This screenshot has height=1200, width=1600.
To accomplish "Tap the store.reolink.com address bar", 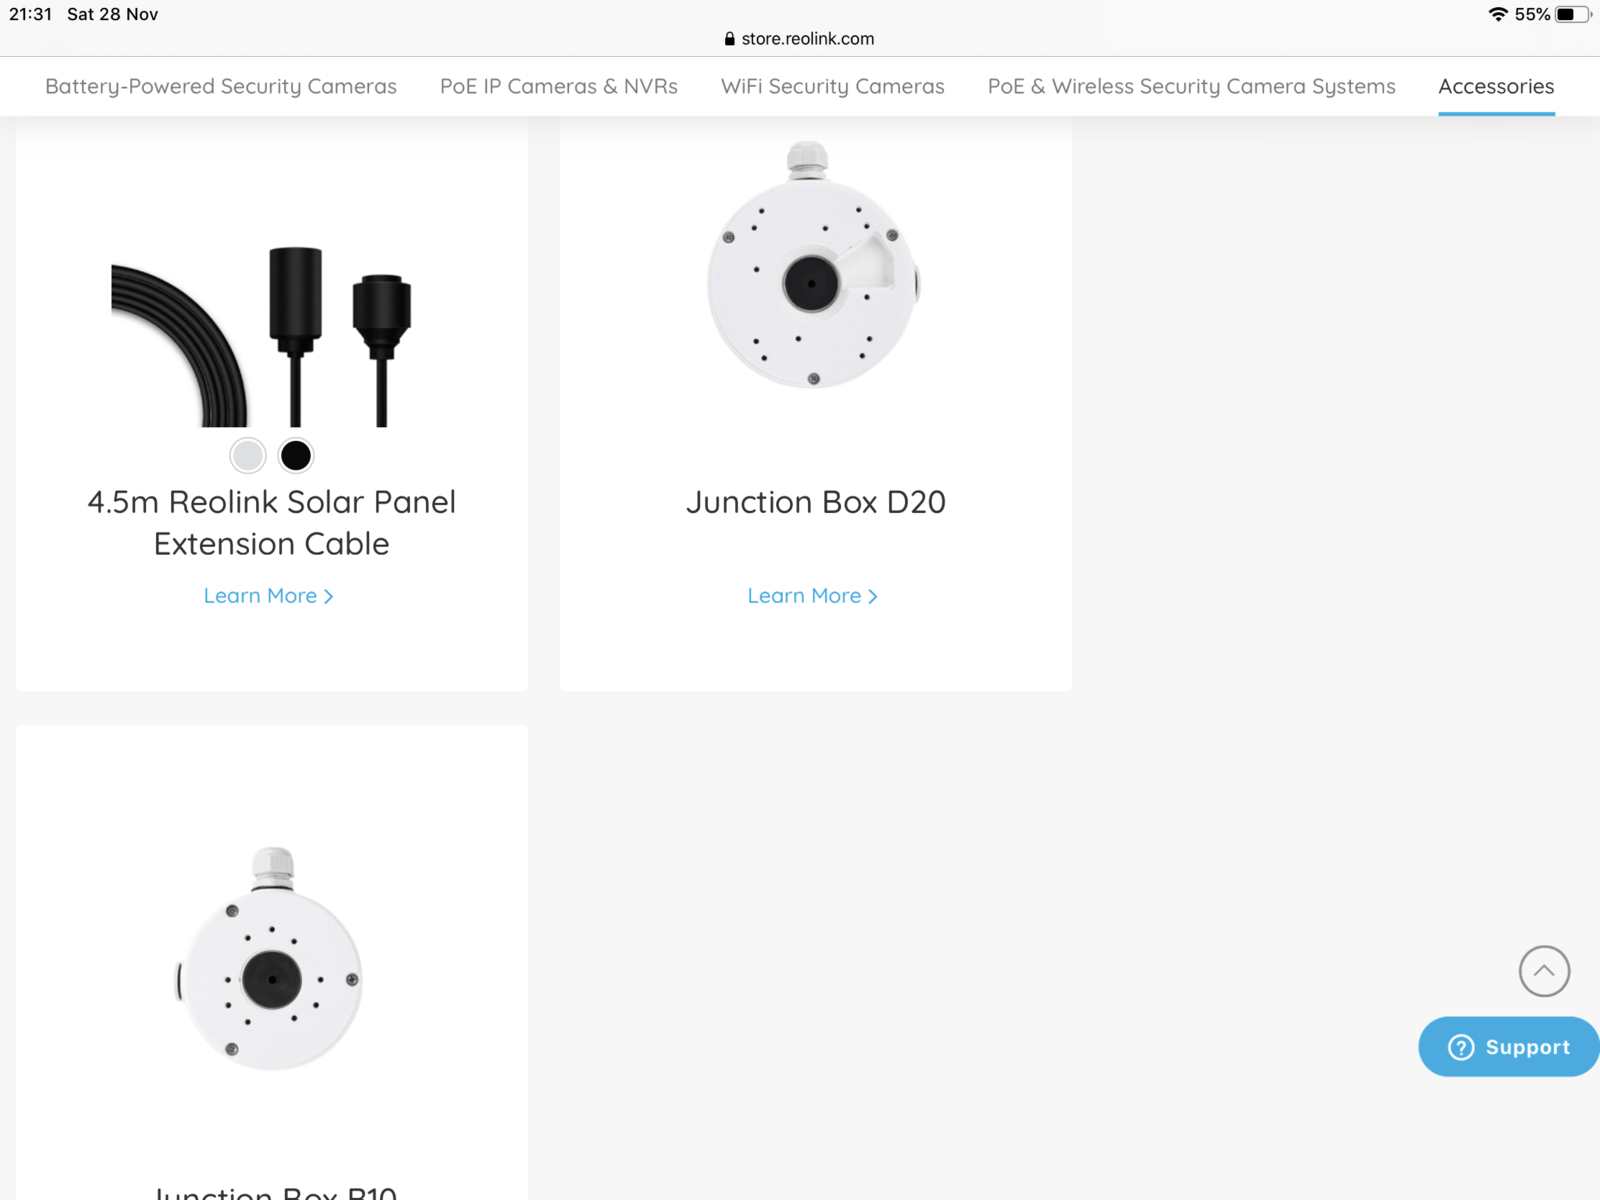I will (x=808, y=39).
